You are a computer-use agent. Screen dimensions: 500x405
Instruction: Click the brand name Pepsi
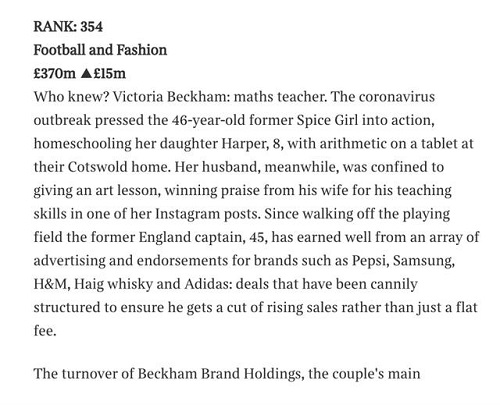point(369,261)
